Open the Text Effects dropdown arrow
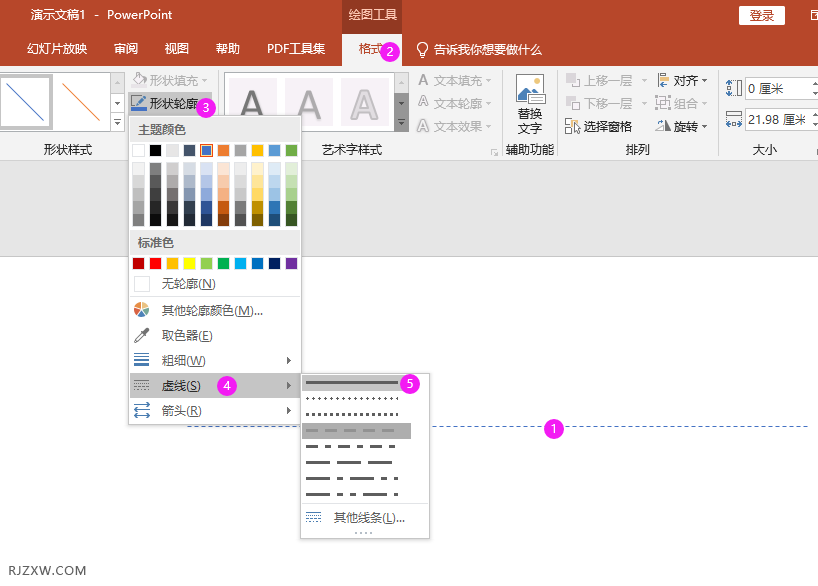This screenshot has height=586, width=818. [x=488, y=126]
